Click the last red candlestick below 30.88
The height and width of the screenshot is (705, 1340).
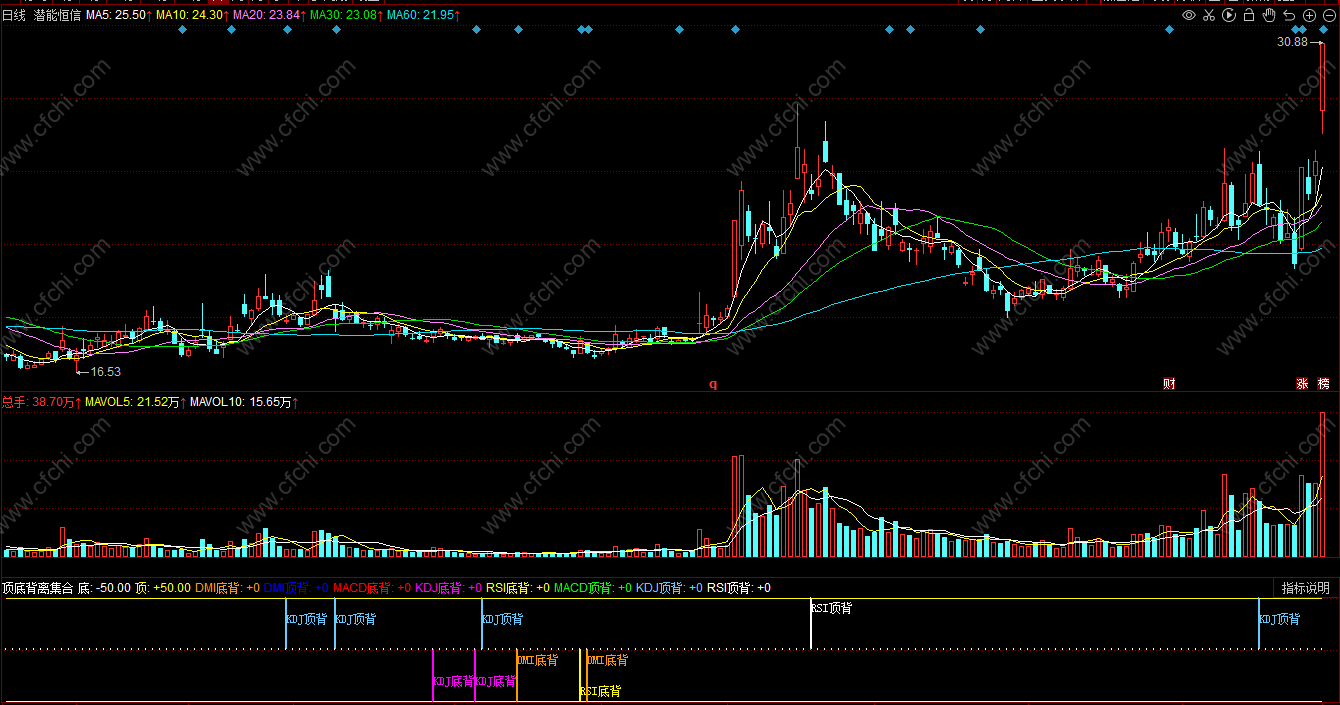pyautogui.click(x=1323, y=88)
